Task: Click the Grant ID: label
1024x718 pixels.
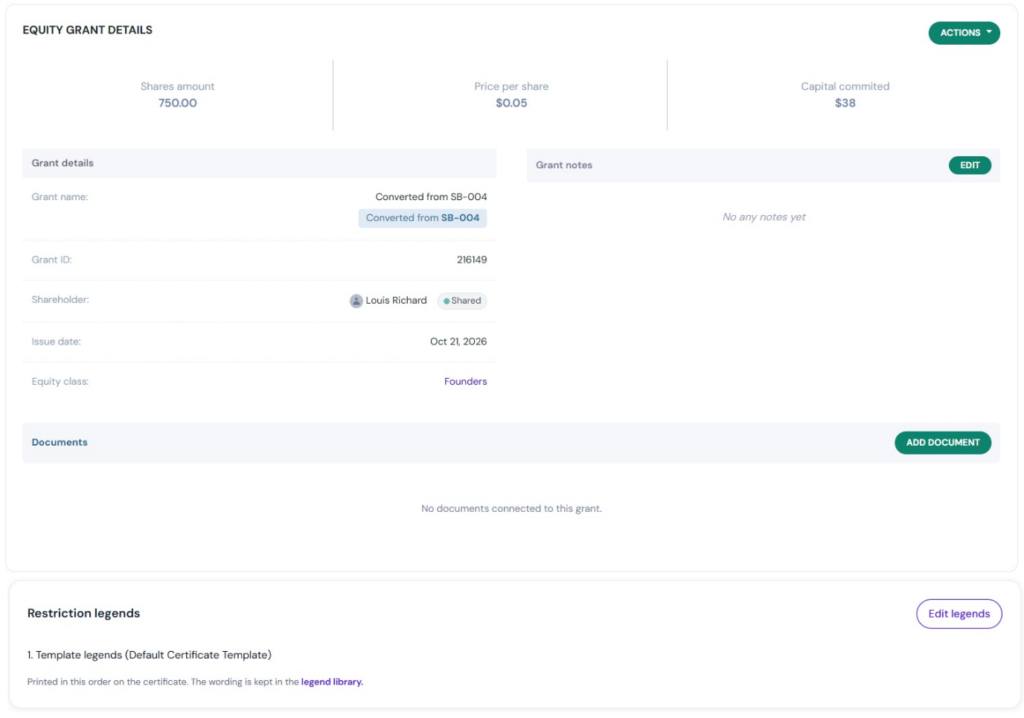Action: [52, 260]
